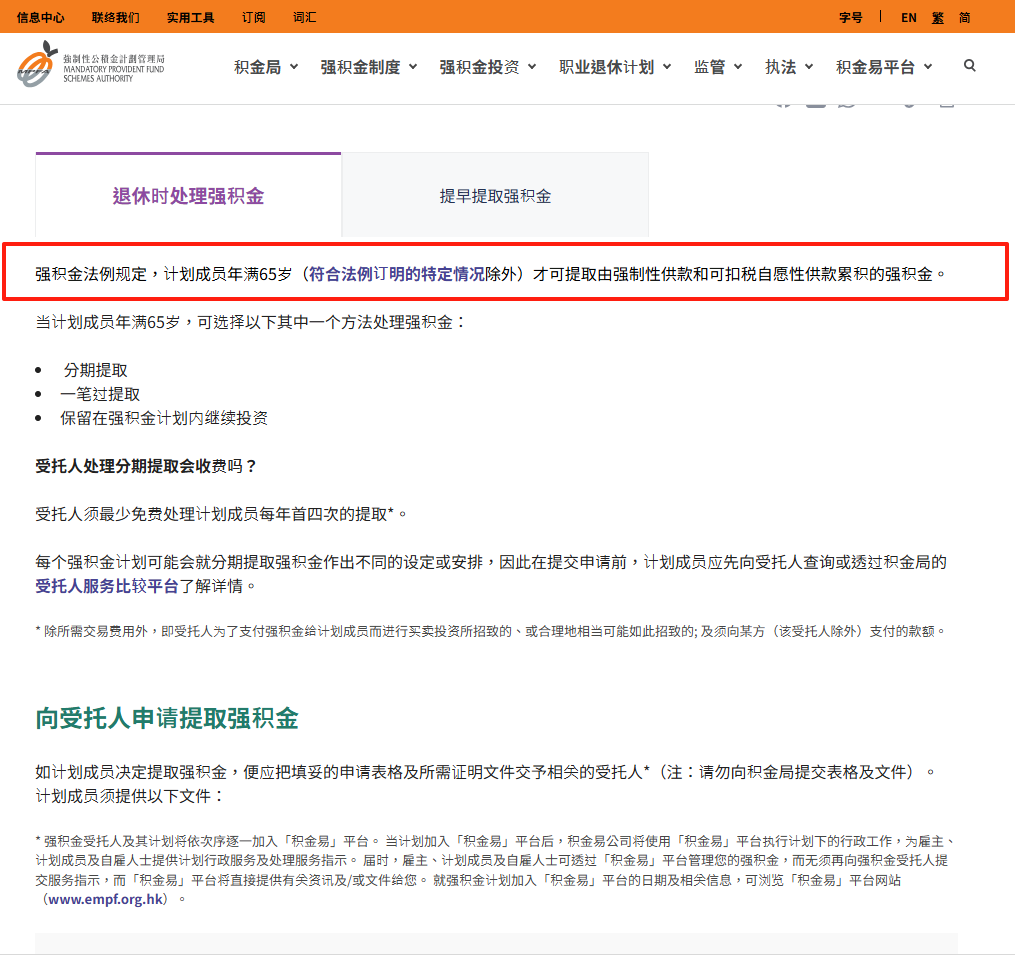Expand the 强积金制度 menu

[x=369, y=67]
